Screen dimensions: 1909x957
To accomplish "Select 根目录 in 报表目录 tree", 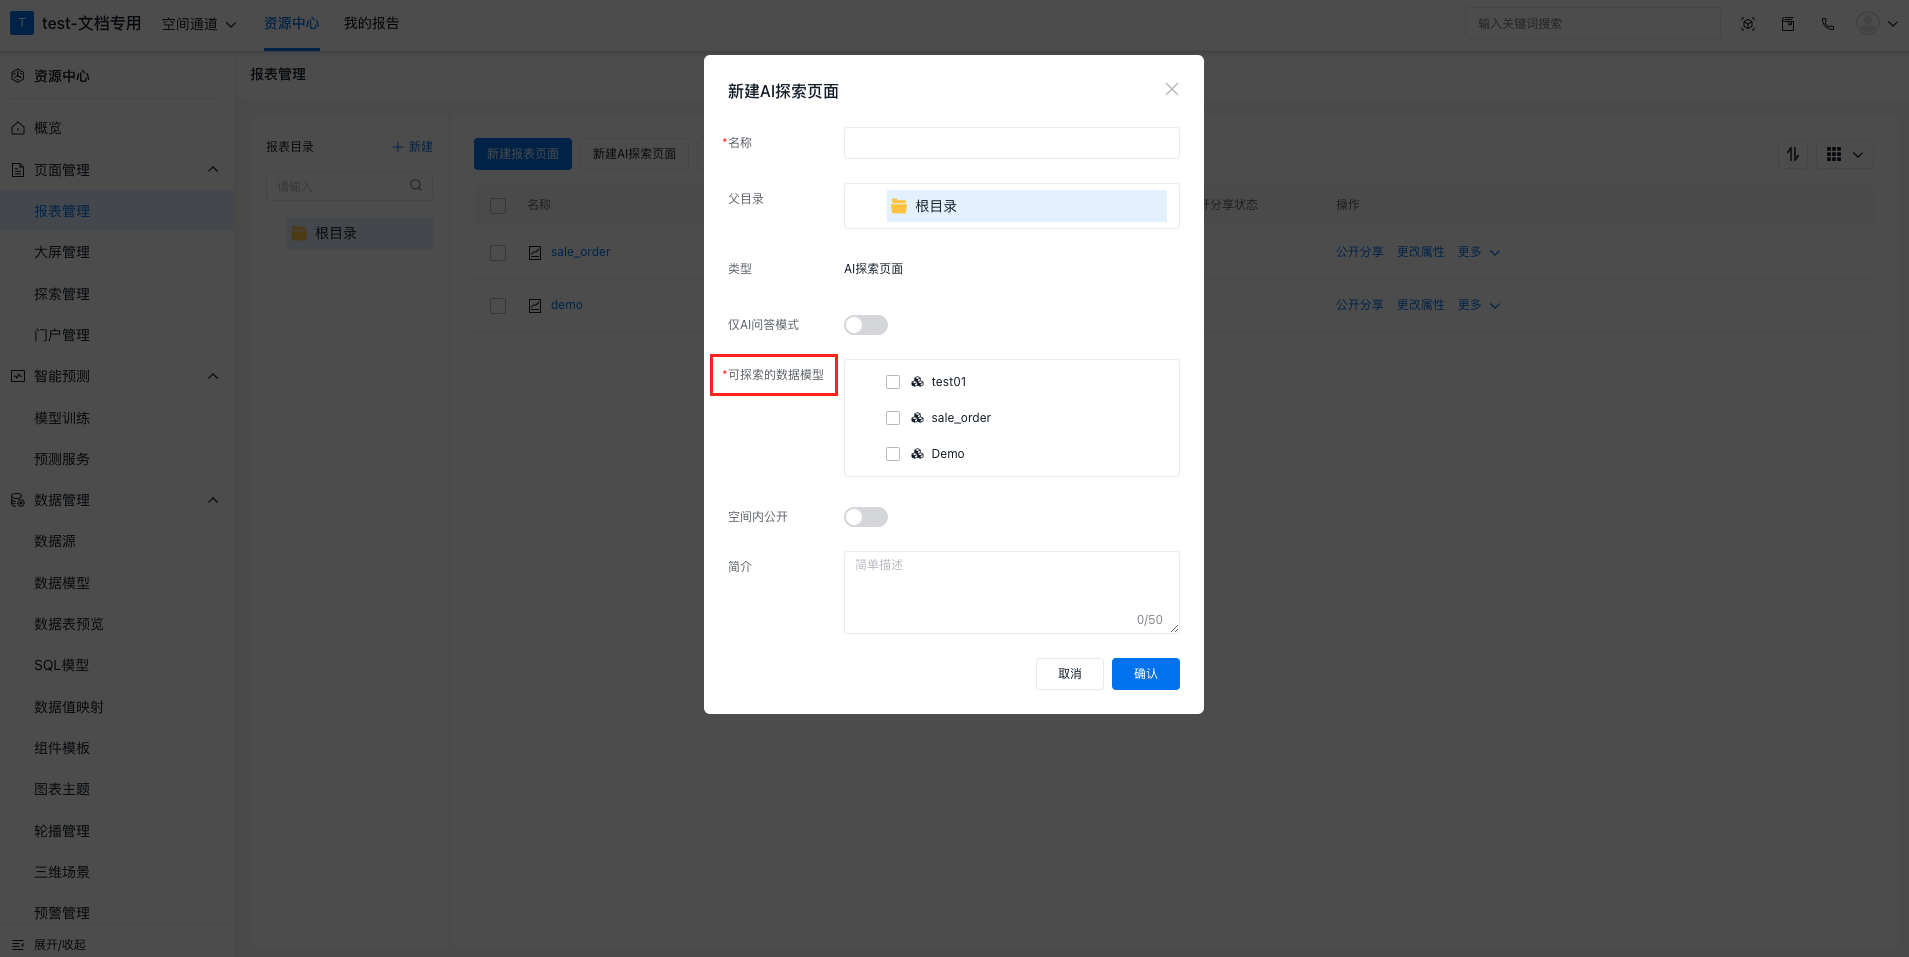I will click(x=360, y=233).
